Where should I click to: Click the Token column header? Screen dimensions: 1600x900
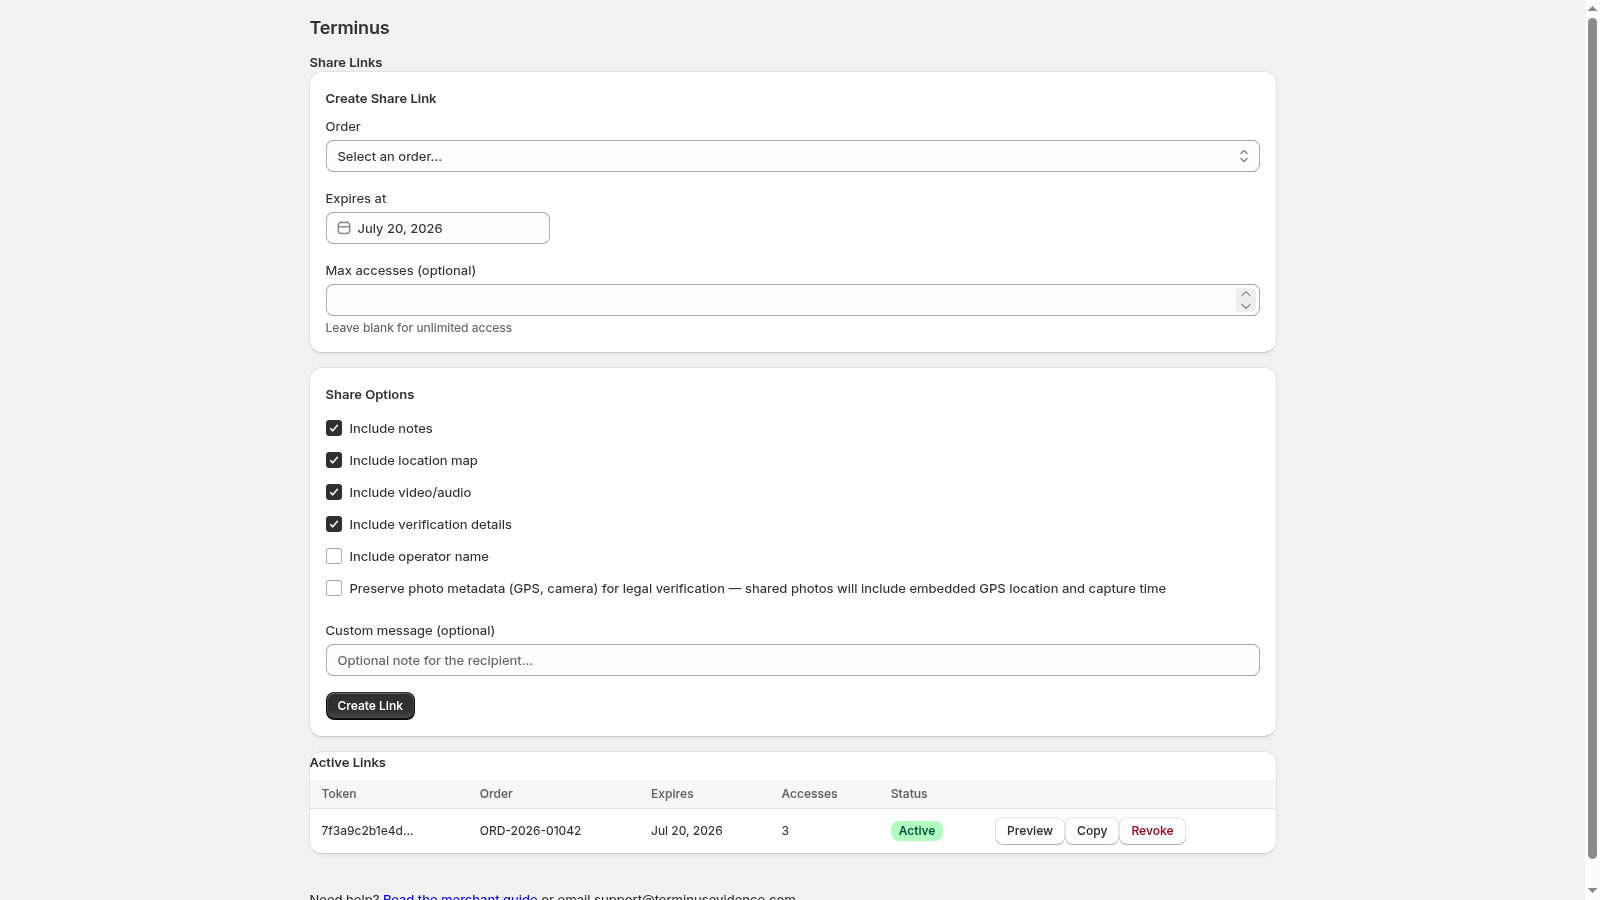pos(339,794)
